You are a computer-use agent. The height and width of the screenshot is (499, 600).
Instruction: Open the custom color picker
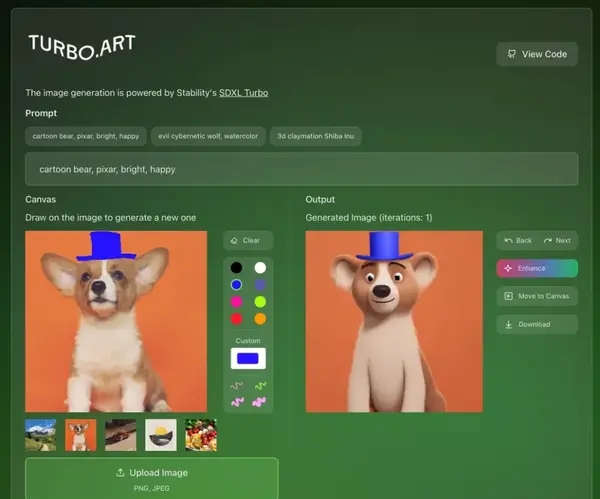[248, 358]
